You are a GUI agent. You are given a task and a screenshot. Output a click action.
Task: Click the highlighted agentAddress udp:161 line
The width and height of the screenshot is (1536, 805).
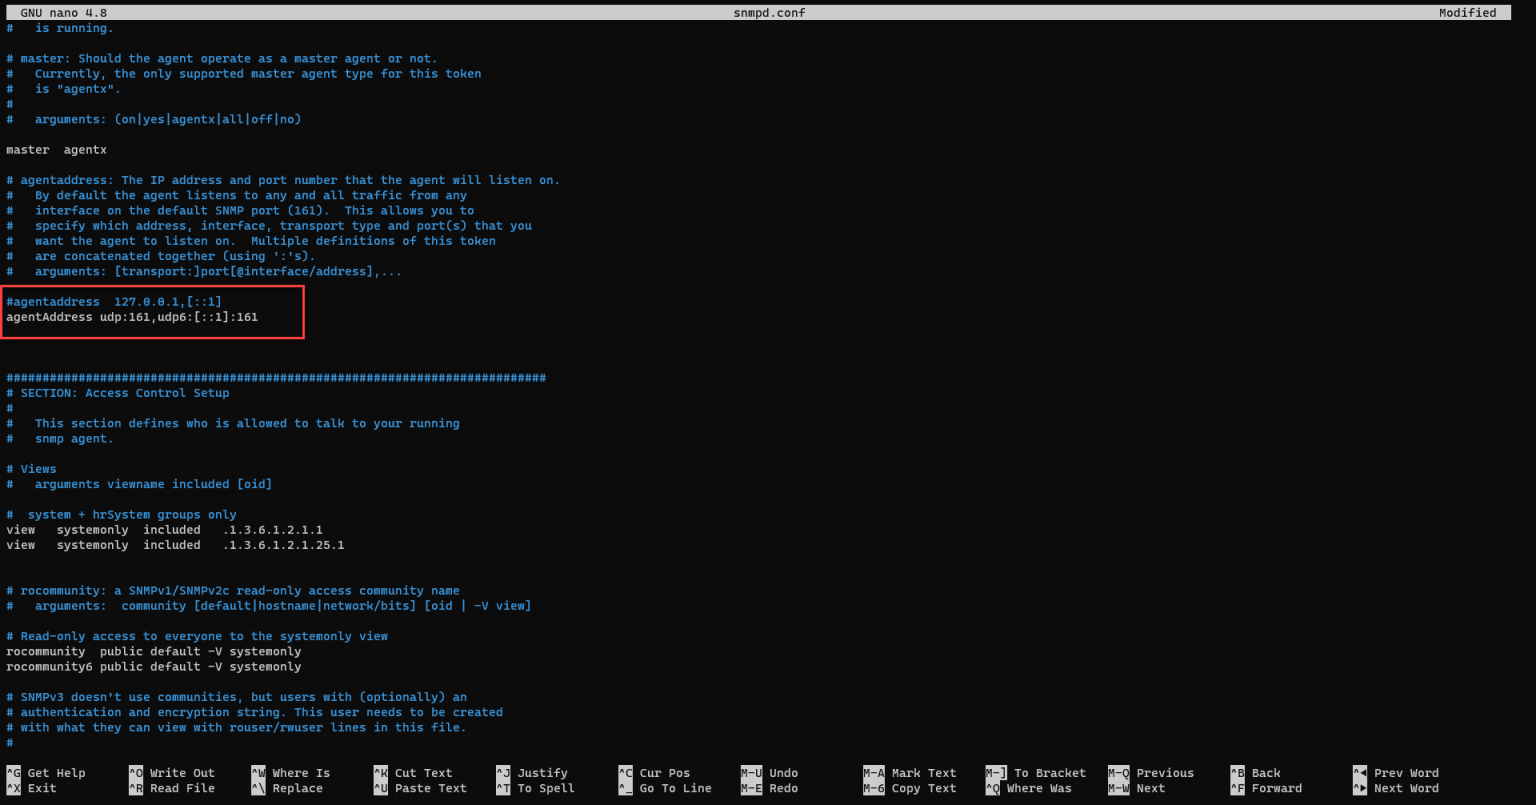pyautogui.click(x=132, y=316)
